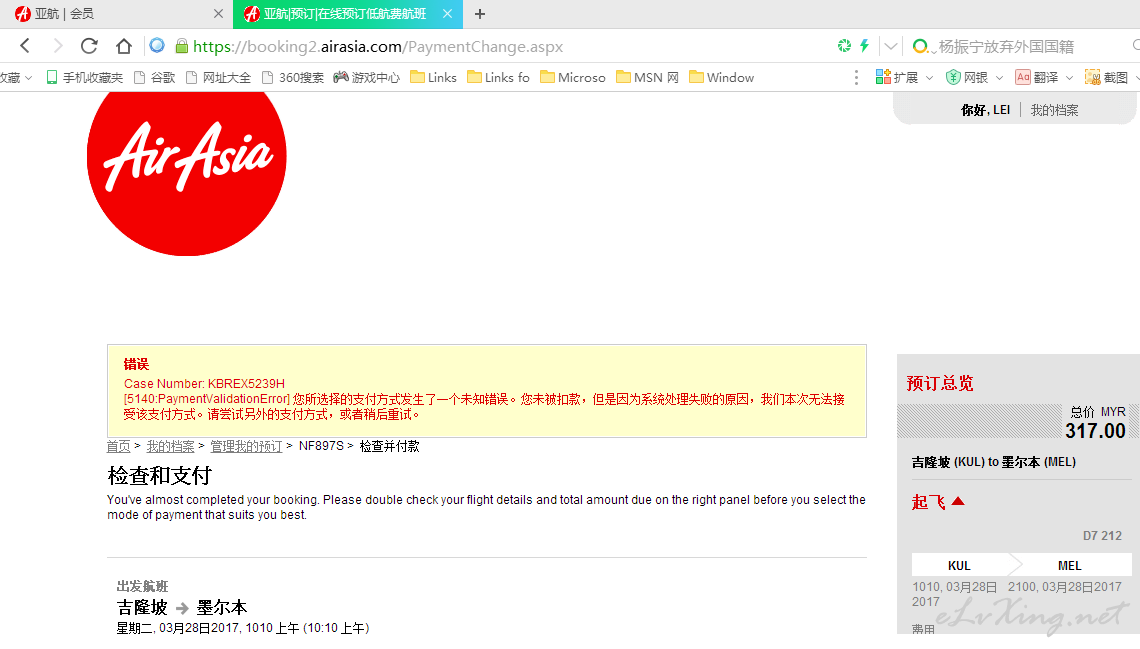Click booking number NF897S in breadcrumb

[x=321, y=446]
